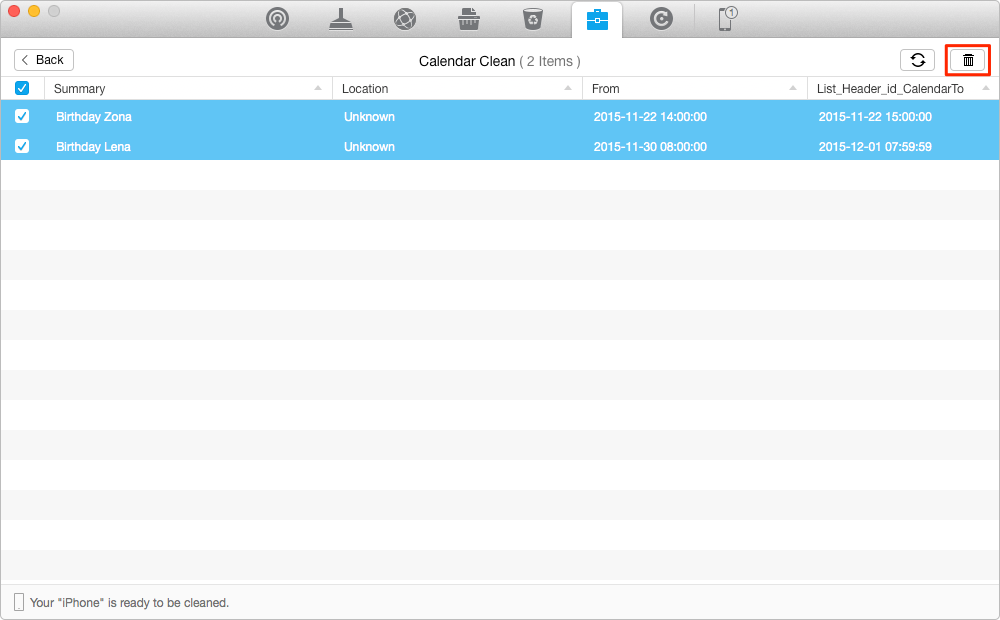1000x620 pixels.
Task: Open the Quick Clean radar tab icon
Action: [277, 18]
